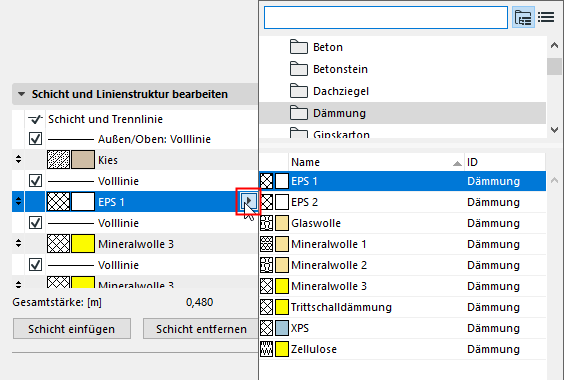Toggle Volllinie checkbox below EPS 1
This screenshot has height=380, width=564.
point(35,223)
